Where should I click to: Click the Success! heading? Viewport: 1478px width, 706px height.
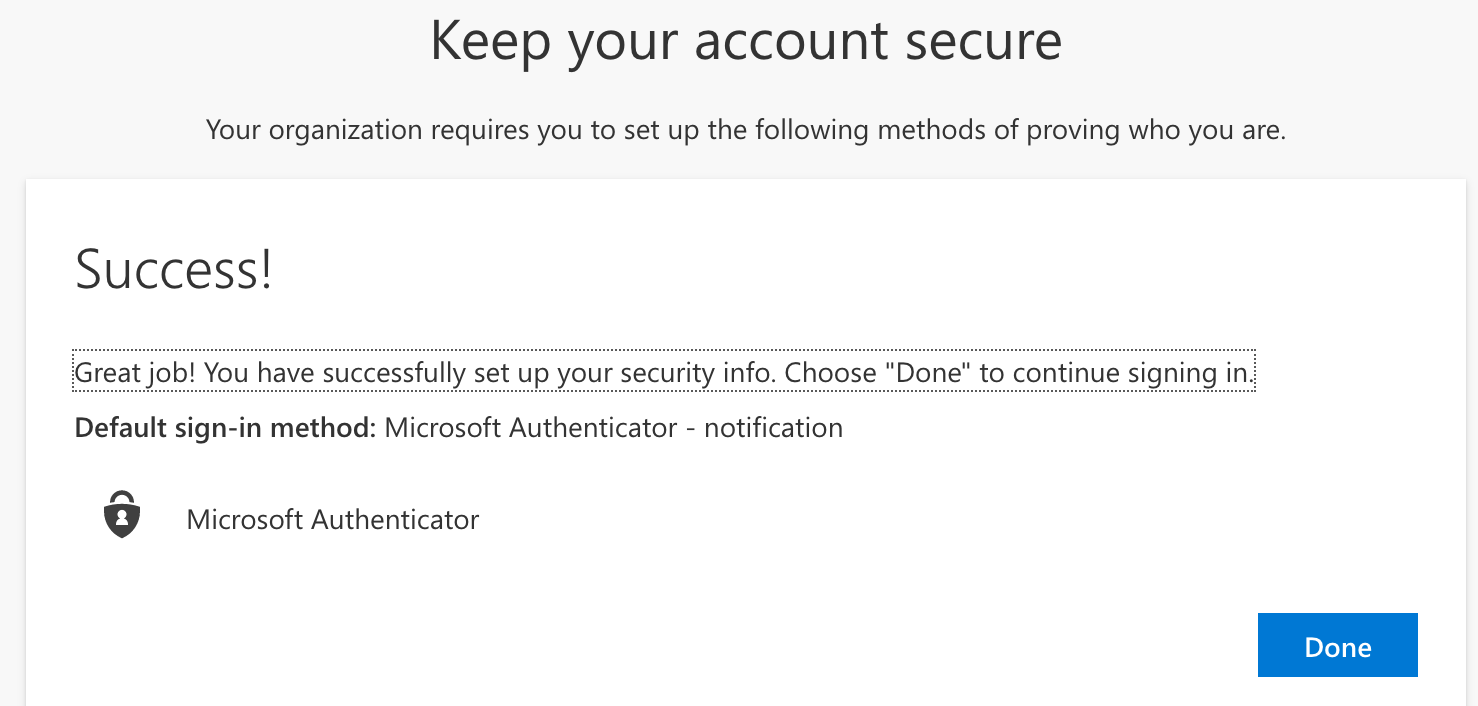click(174, 270)
